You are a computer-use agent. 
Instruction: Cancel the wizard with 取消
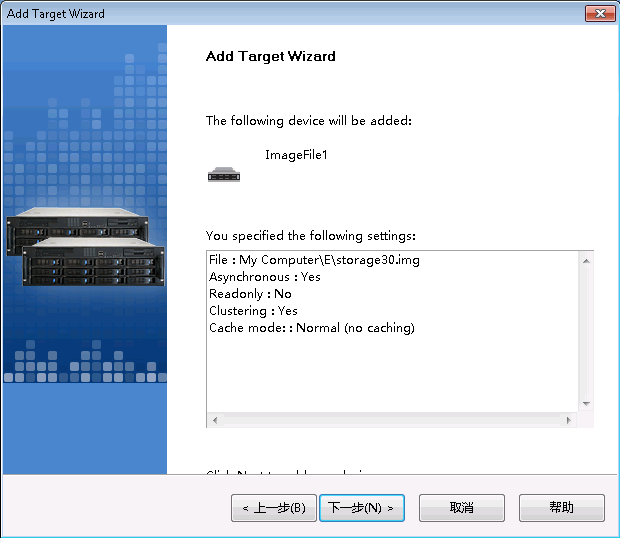point(461,508)
